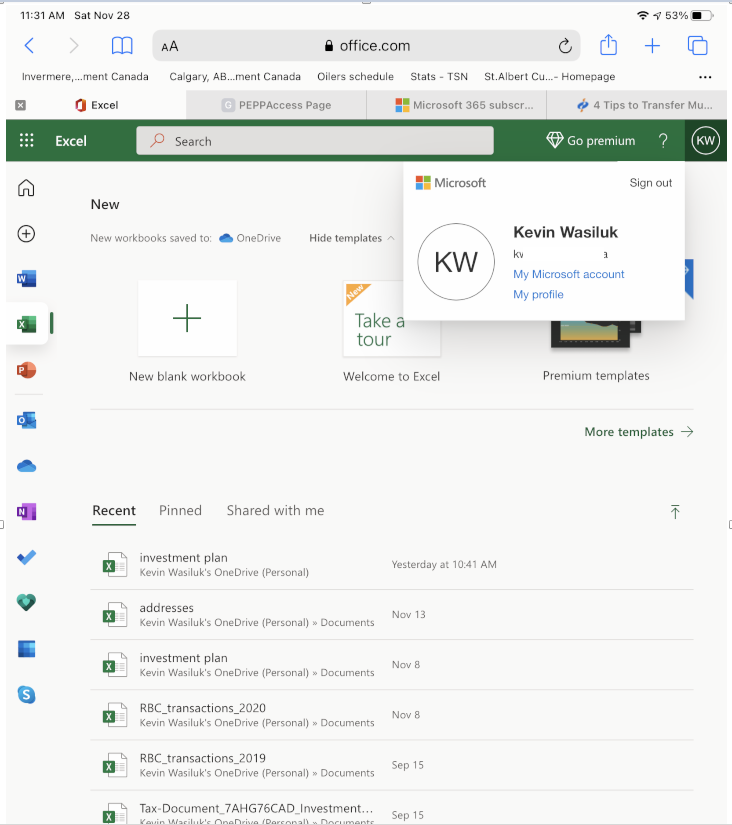Viewport: 732px width, 825px height.
Task: Open St.Albert Cu... Homepage bookmark
Action: 549,77
